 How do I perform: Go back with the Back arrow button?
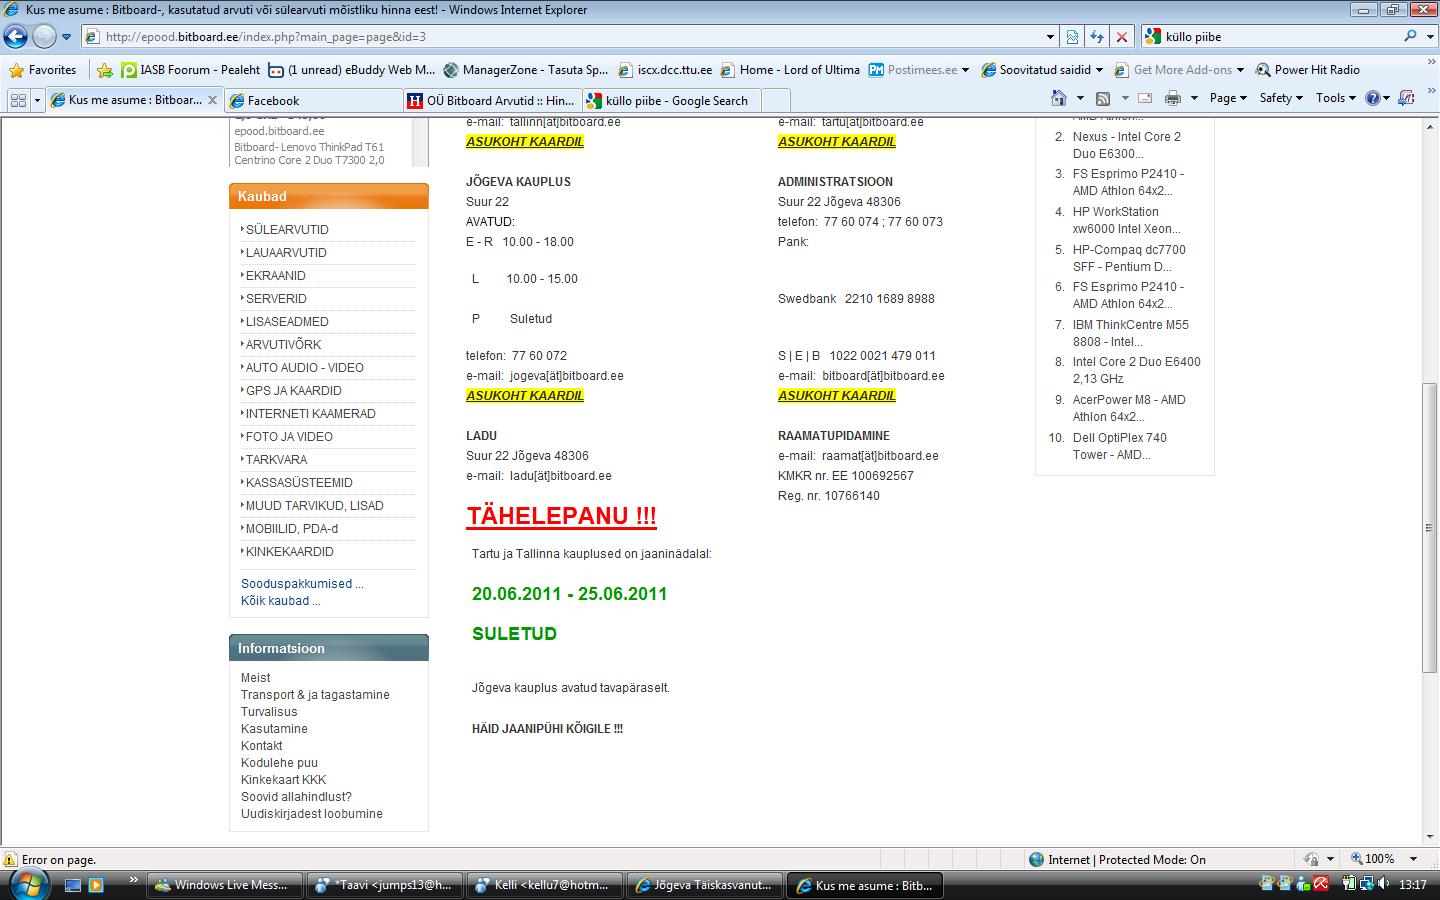[16, 37]
